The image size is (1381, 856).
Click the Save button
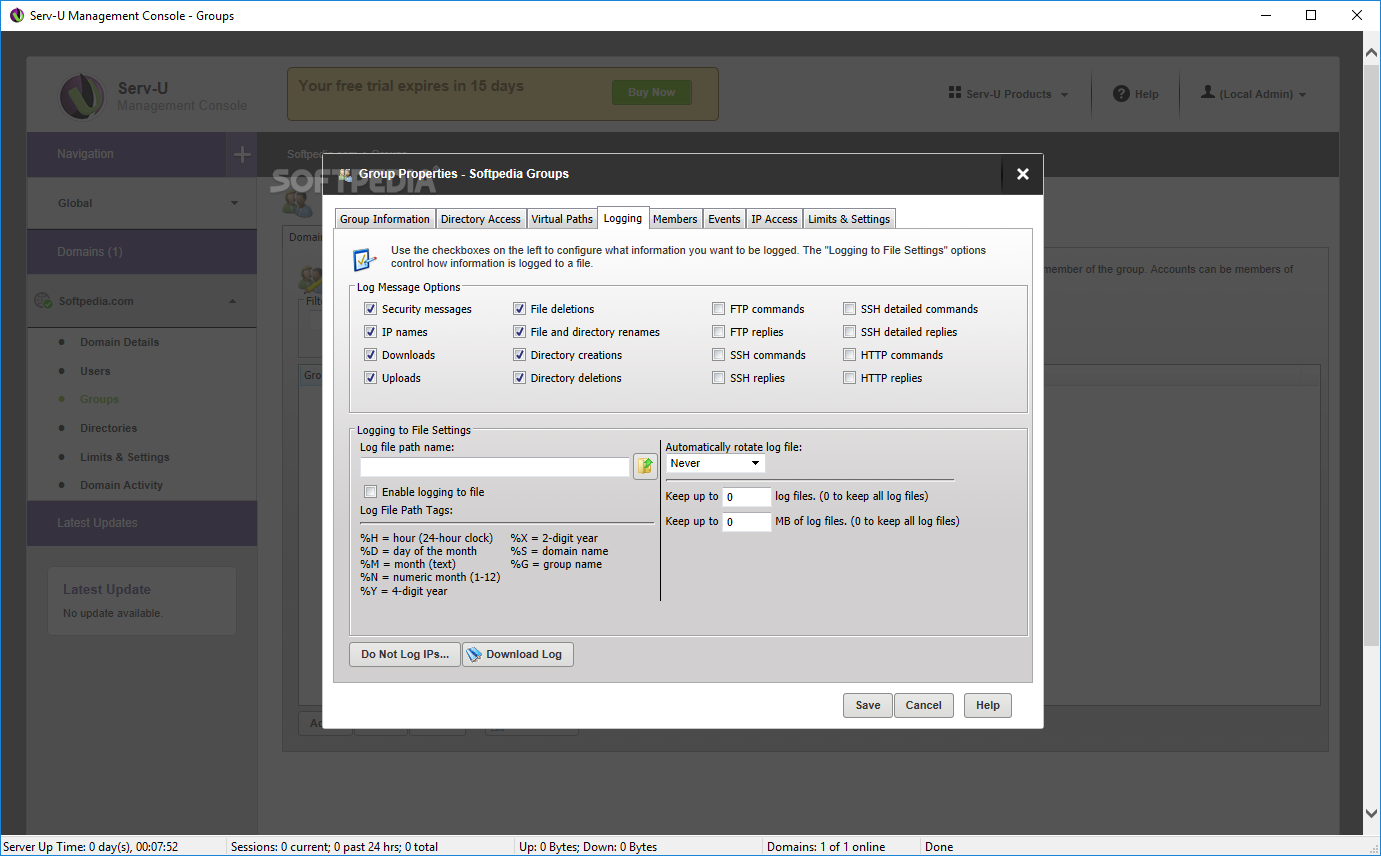tap(868, 705)
